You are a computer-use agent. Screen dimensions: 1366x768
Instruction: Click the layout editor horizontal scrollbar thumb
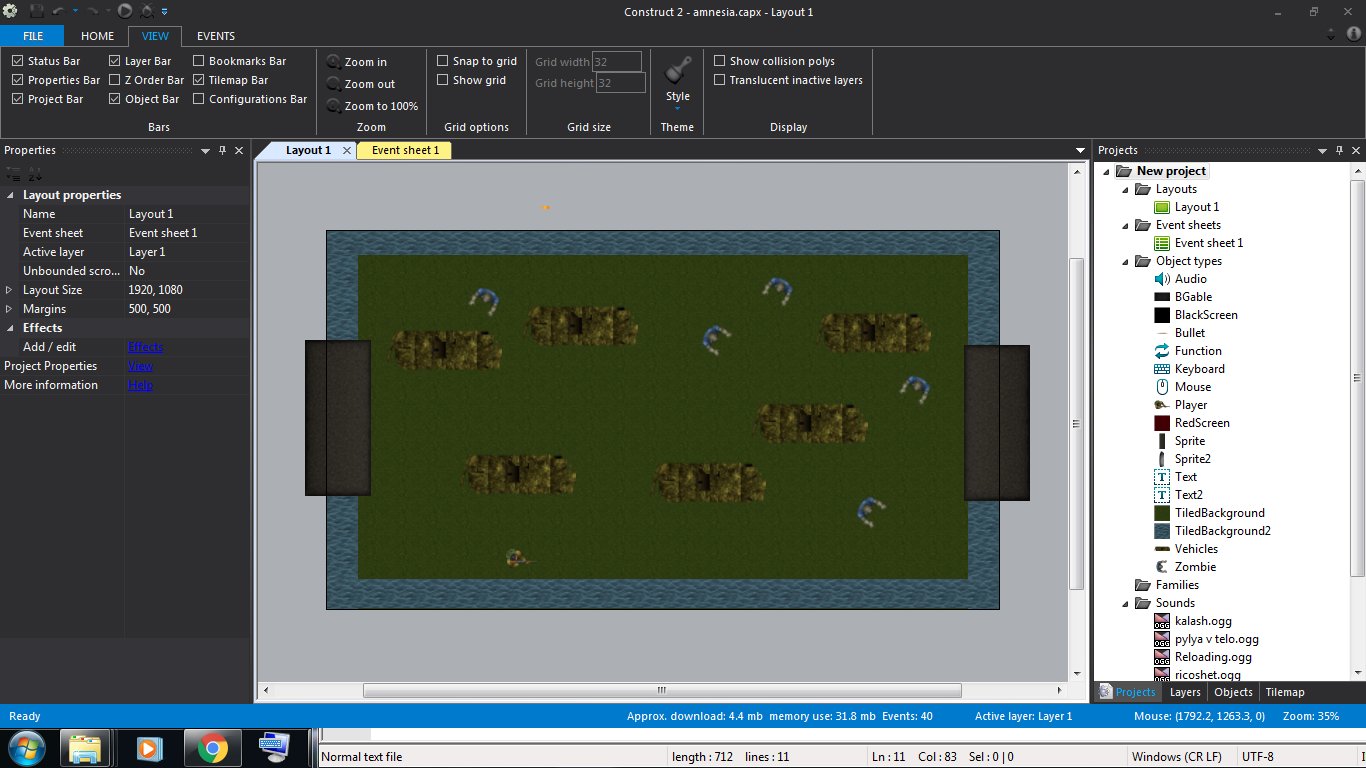[662, 690]
